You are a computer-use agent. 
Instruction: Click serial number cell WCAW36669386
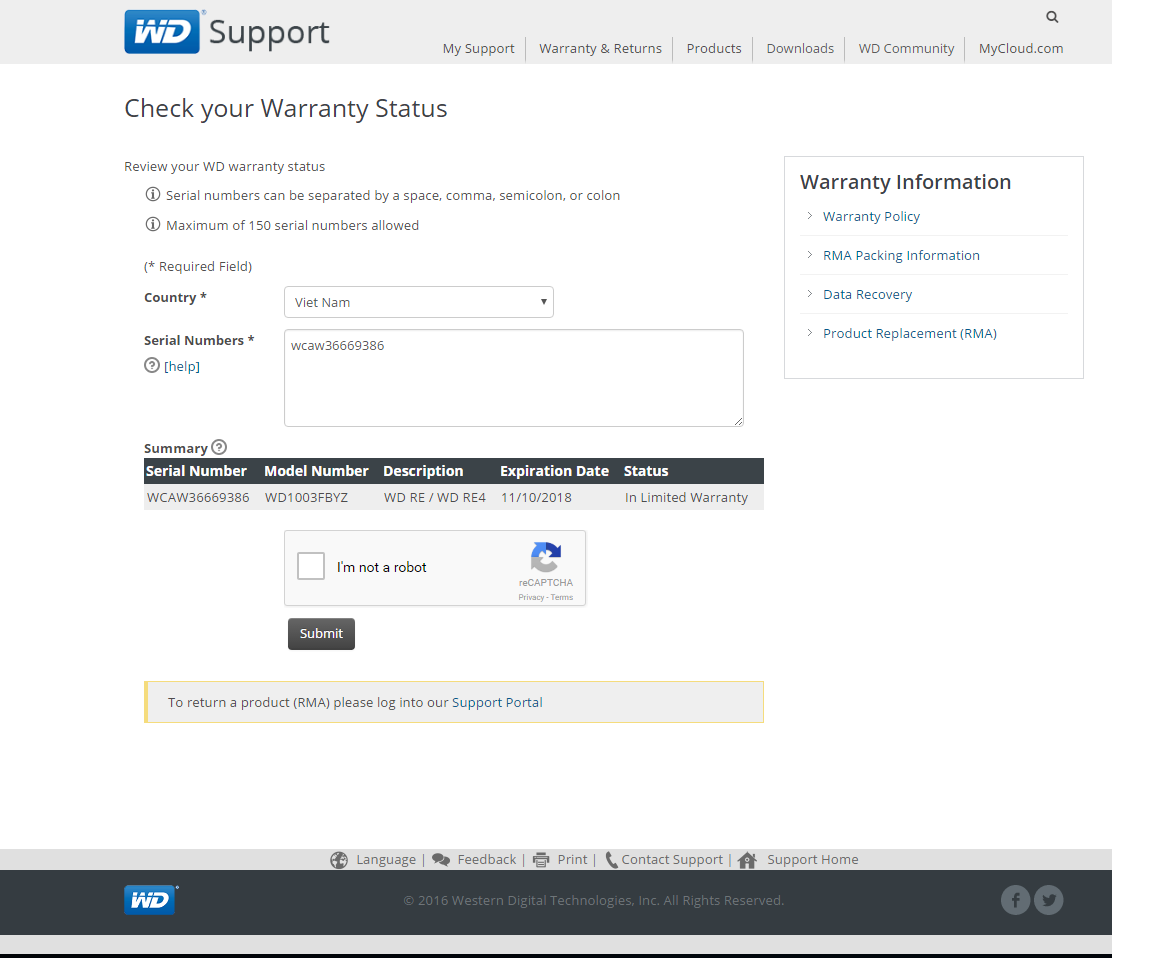198,497
